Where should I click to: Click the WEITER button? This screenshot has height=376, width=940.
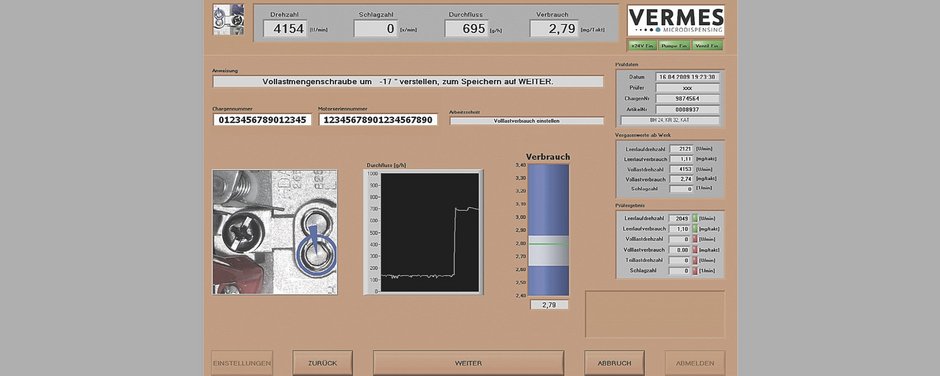click(x=468, y=363)
